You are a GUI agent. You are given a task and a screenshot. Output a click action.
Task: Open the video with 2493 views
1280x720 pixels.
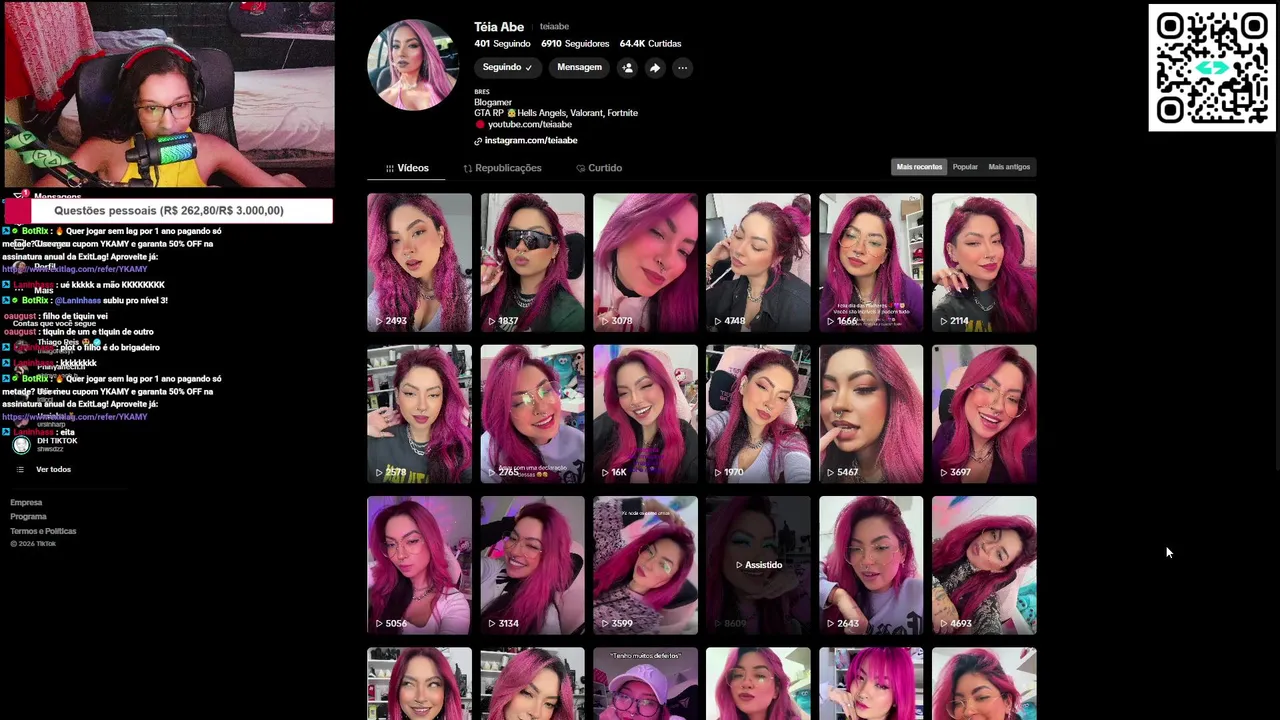point(419,262)
